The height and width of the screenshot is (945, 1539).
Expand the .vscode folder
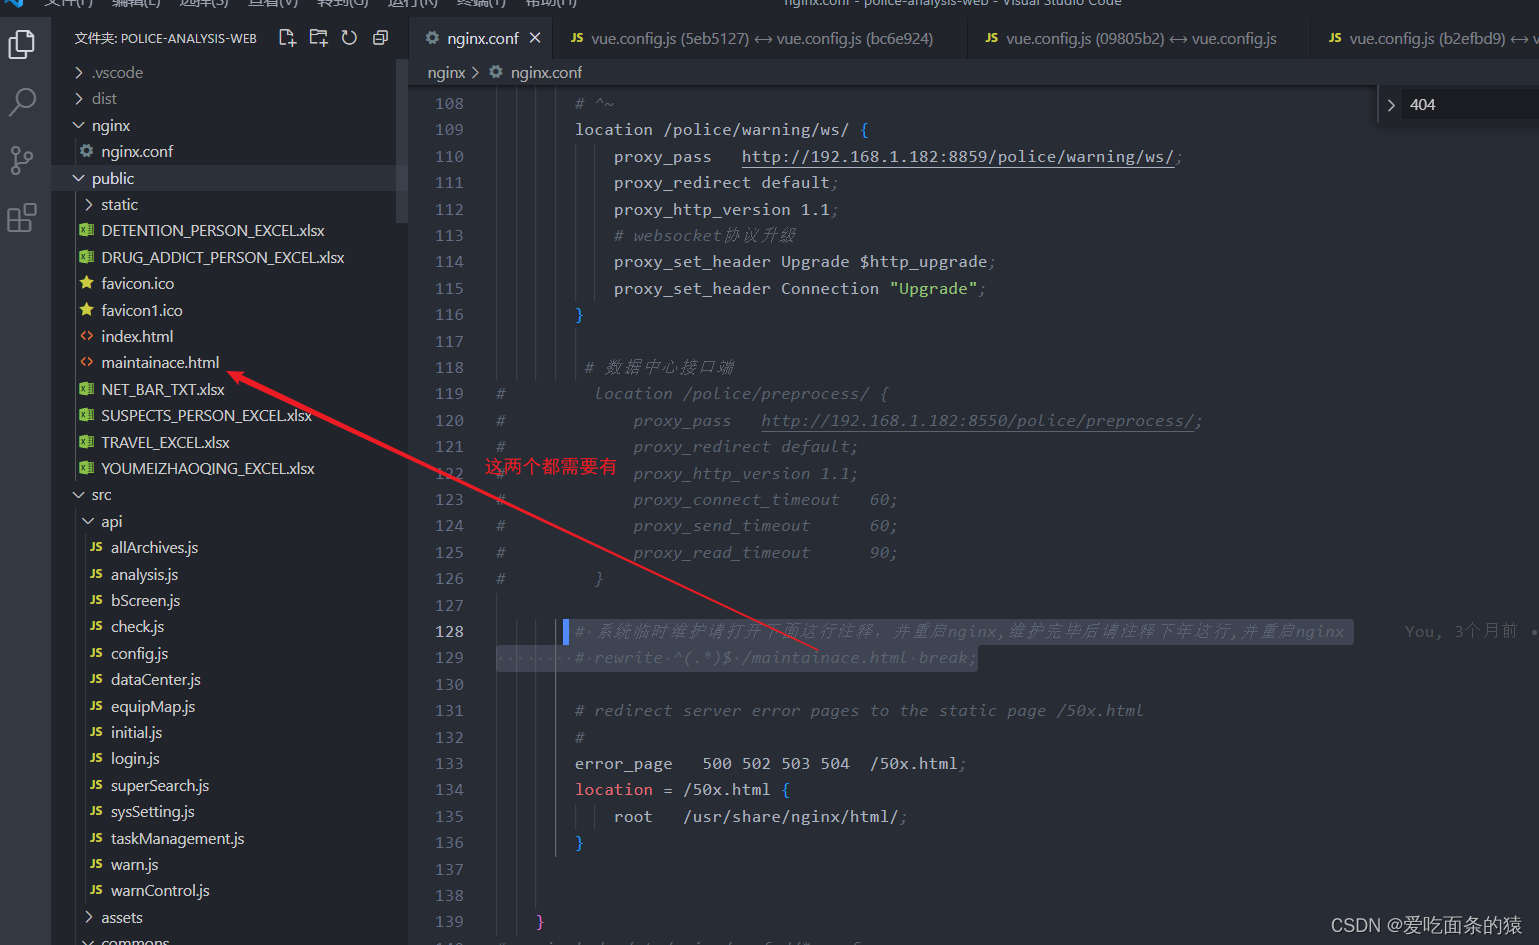(117, 72)
